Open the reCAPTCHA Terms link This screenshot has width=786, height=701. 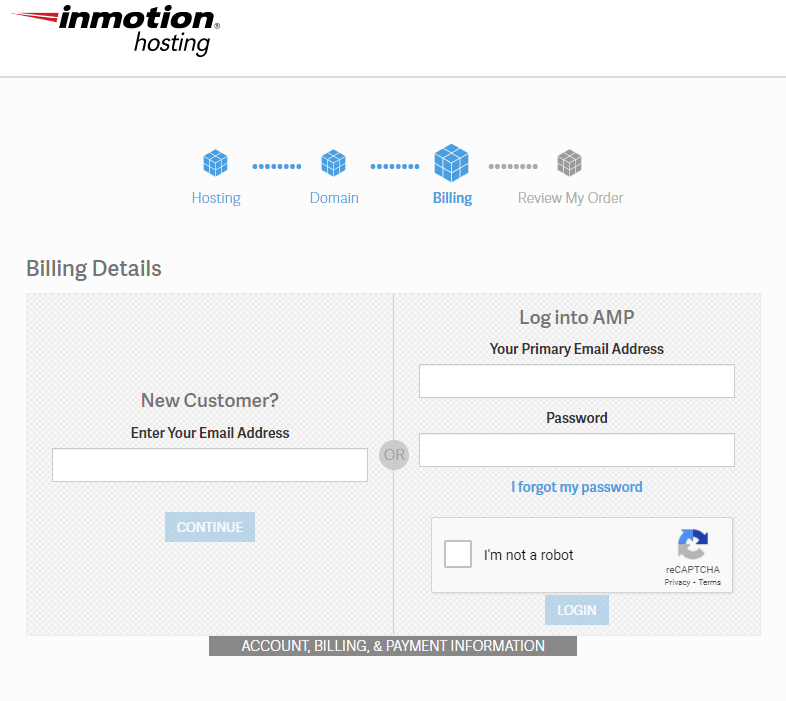[x=710, y=582]
